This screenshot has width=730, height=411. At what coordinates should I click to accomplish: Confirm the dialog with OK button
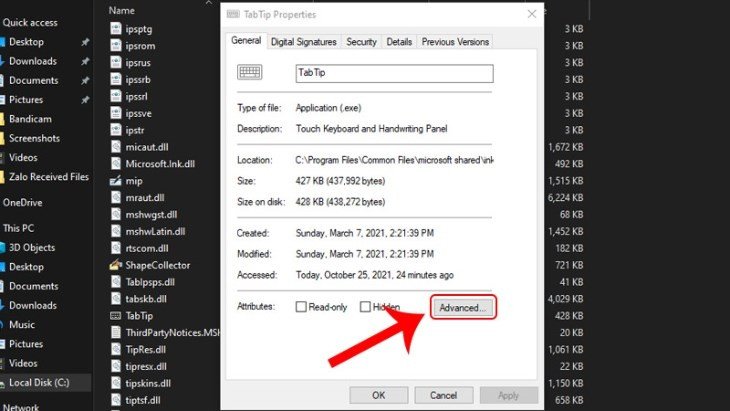tap(378, 395)
